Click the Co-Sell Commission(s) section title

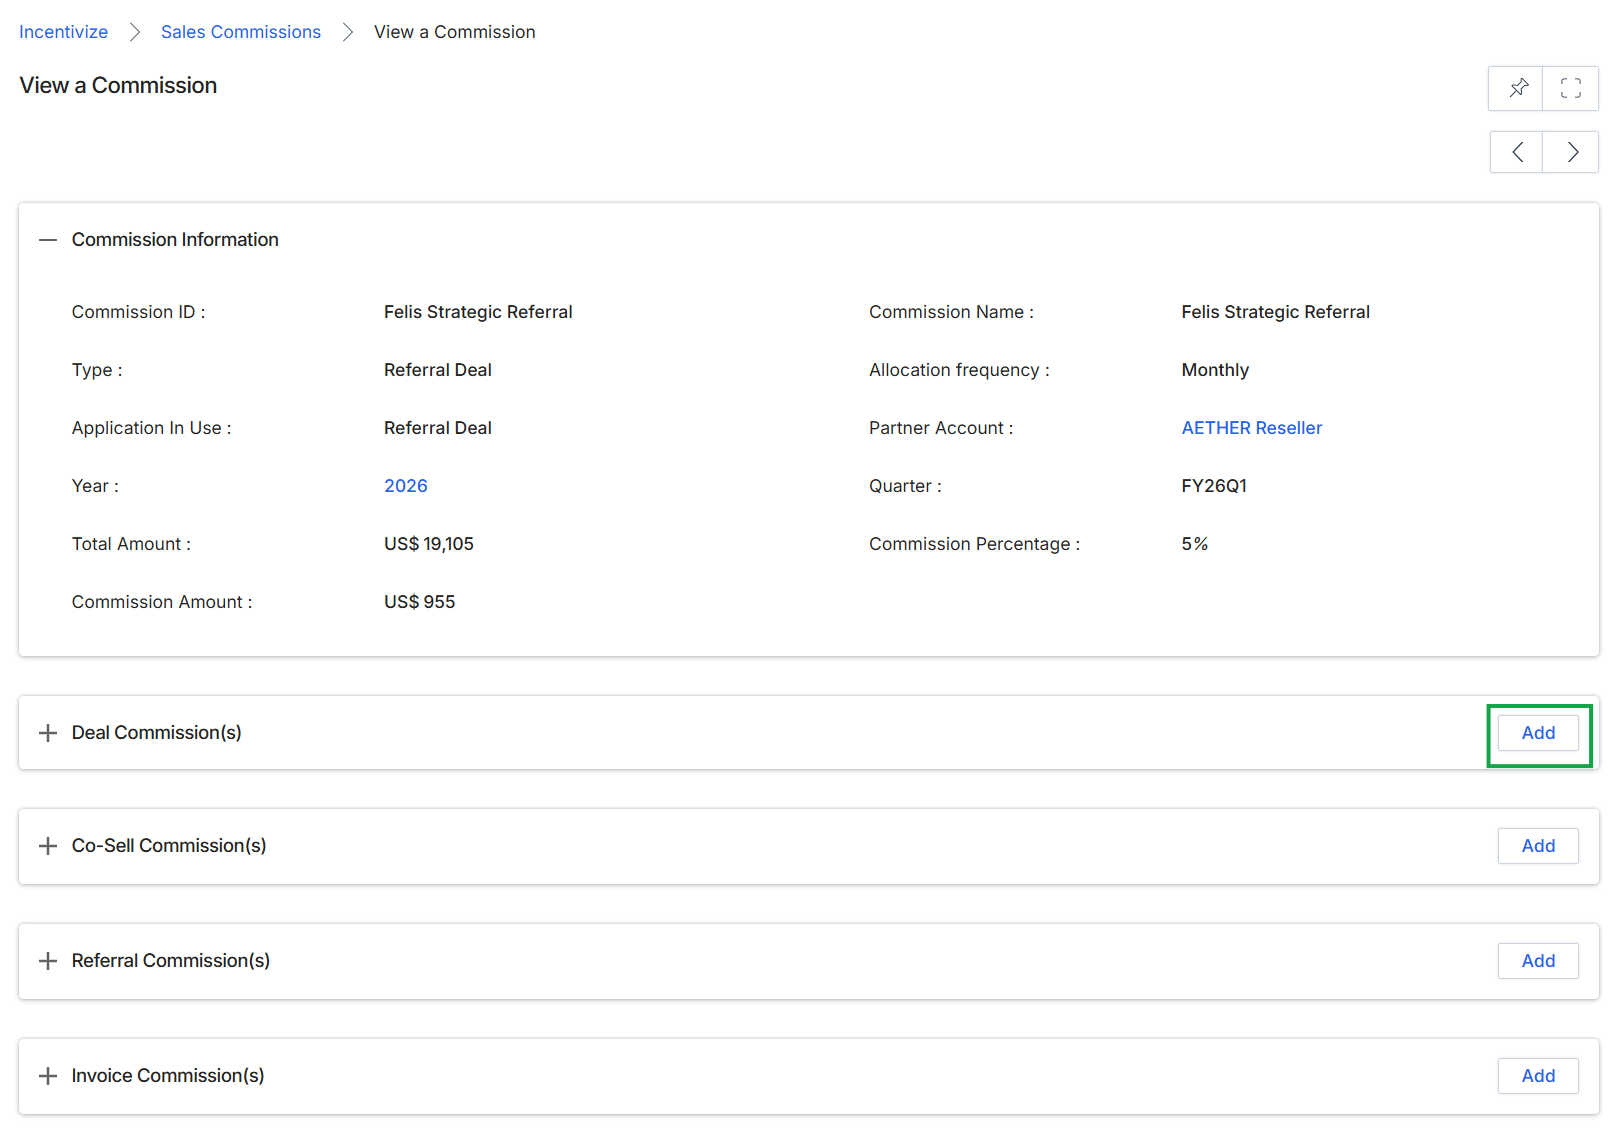(169, 846)
